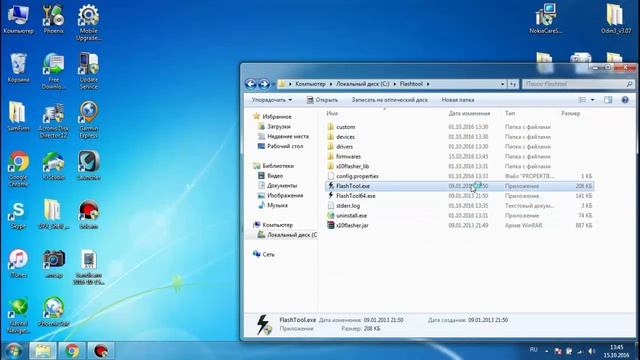Open Explorer help question-mark icon

[x=625, y=100]
